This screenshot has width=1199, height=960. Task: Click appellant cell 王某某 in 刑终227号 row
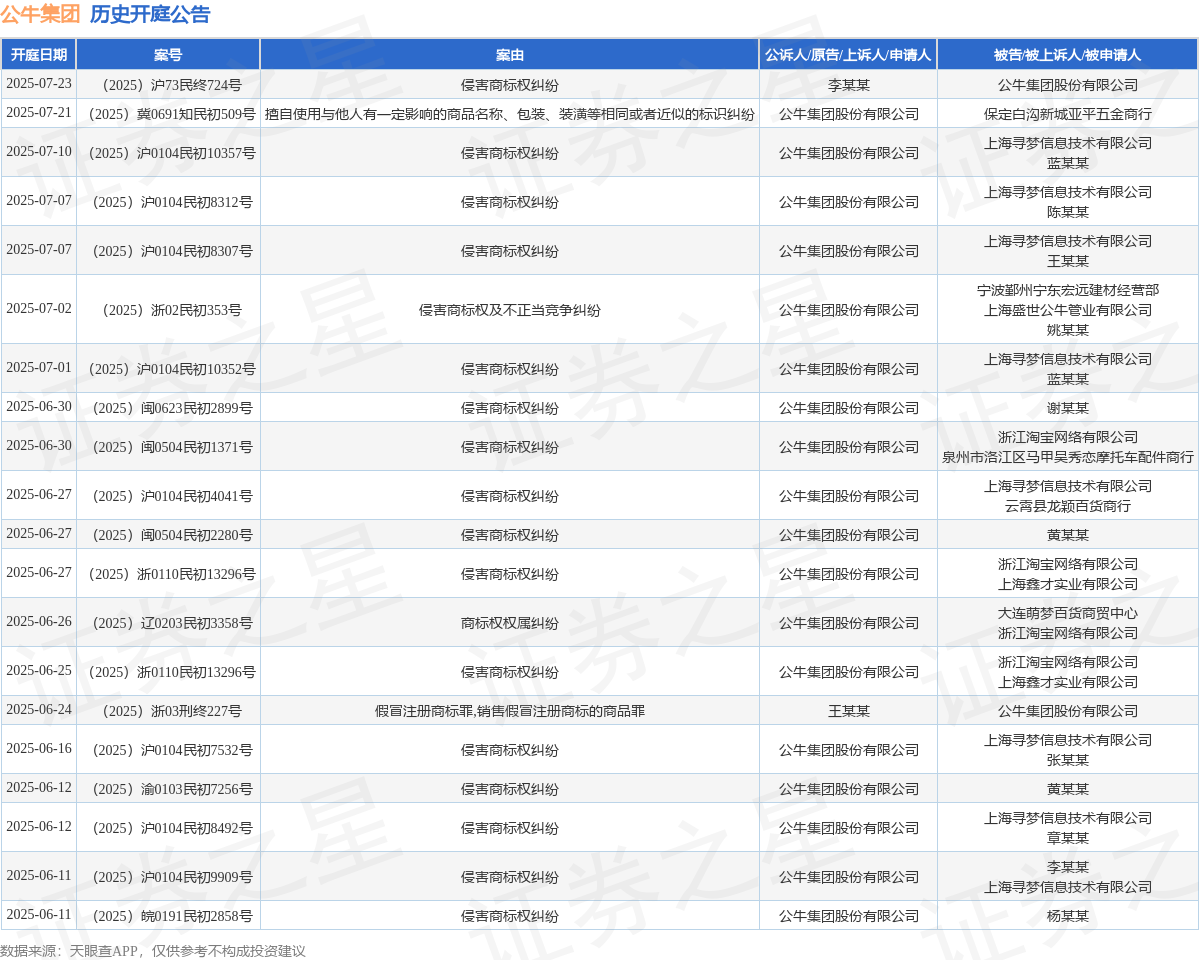tap(848, 711)
